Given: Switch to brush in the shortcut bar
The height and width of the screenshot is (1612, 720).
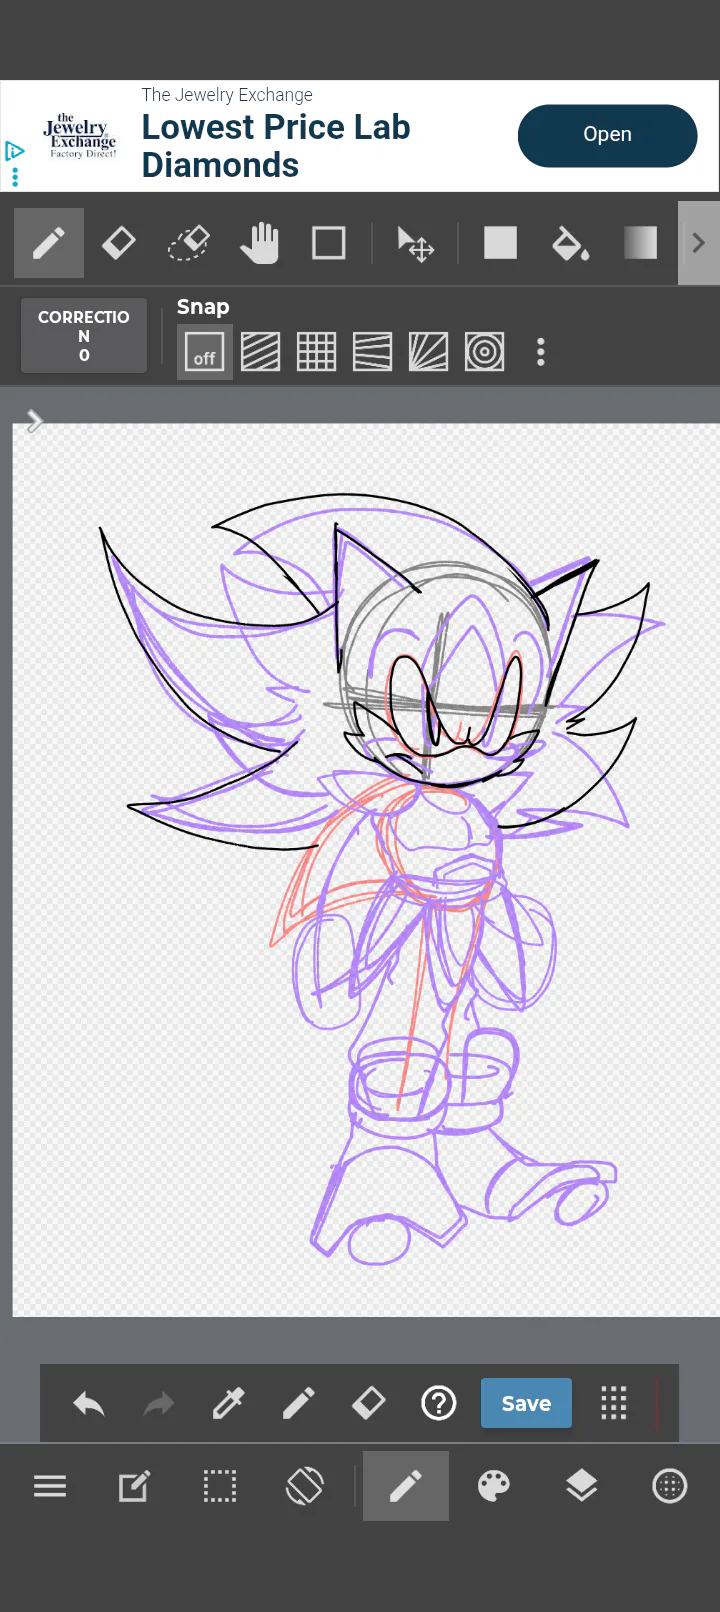Looking at the screenshot, I should coord(299,1404).
